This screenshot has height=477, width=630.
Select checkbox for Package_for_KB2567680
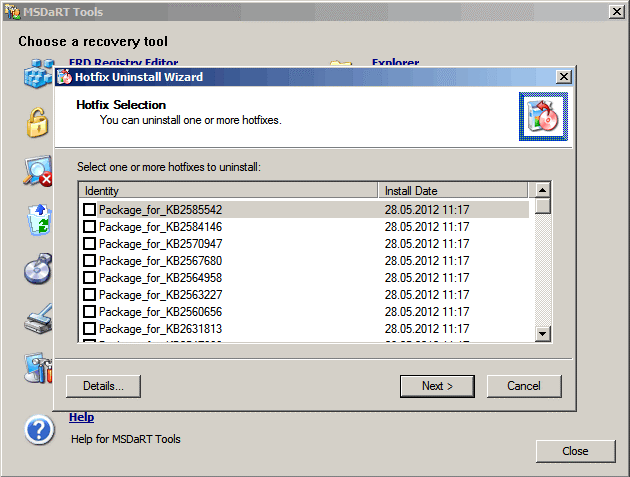[x=89, y=260]
